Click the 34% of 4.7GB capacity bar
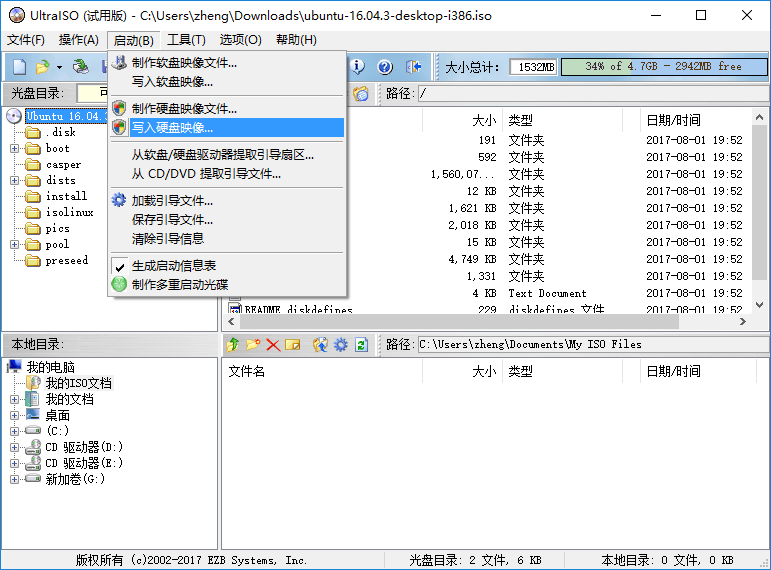 point(664,66)
